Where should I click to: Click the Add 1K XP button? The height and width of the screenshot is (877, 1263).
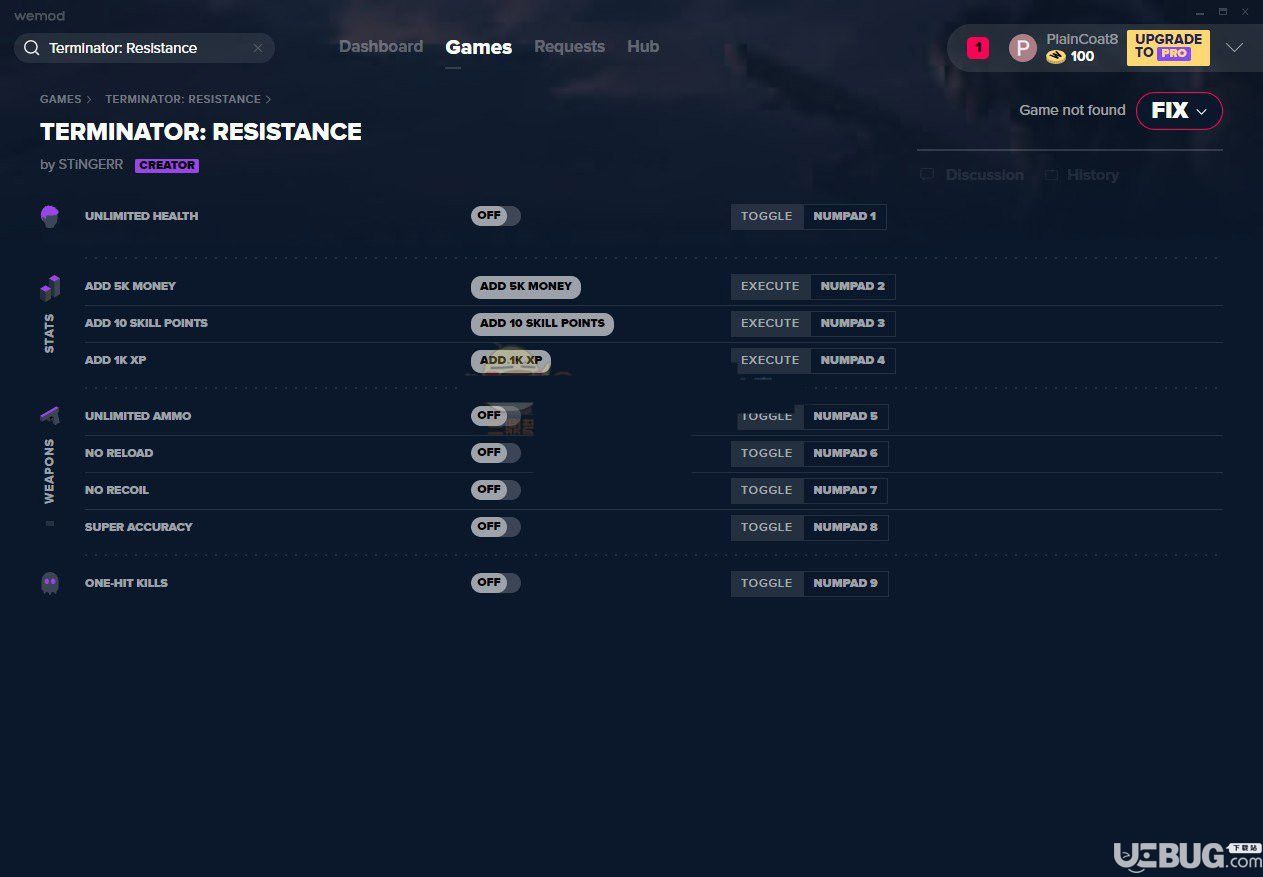coord(511,361)
